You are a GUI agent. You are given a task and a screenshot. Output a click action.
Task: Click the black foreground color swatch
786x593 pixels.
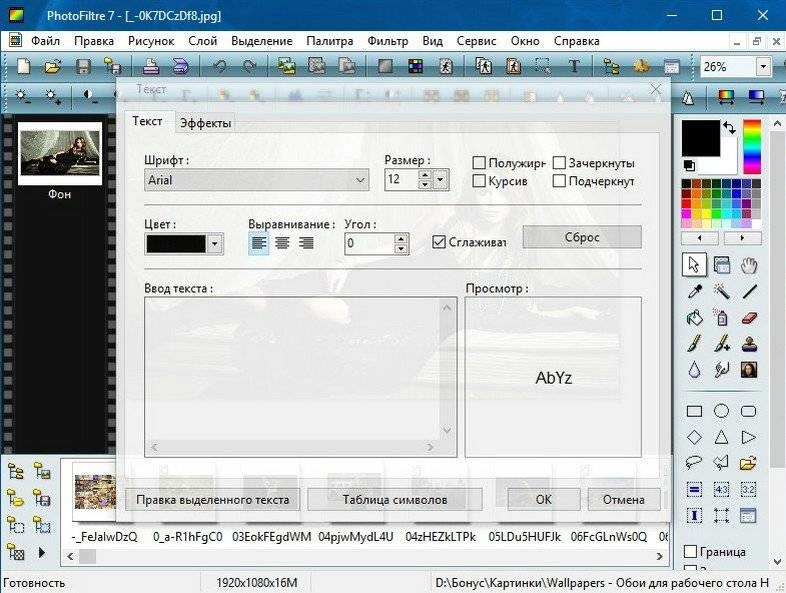(x=701, y=138)
